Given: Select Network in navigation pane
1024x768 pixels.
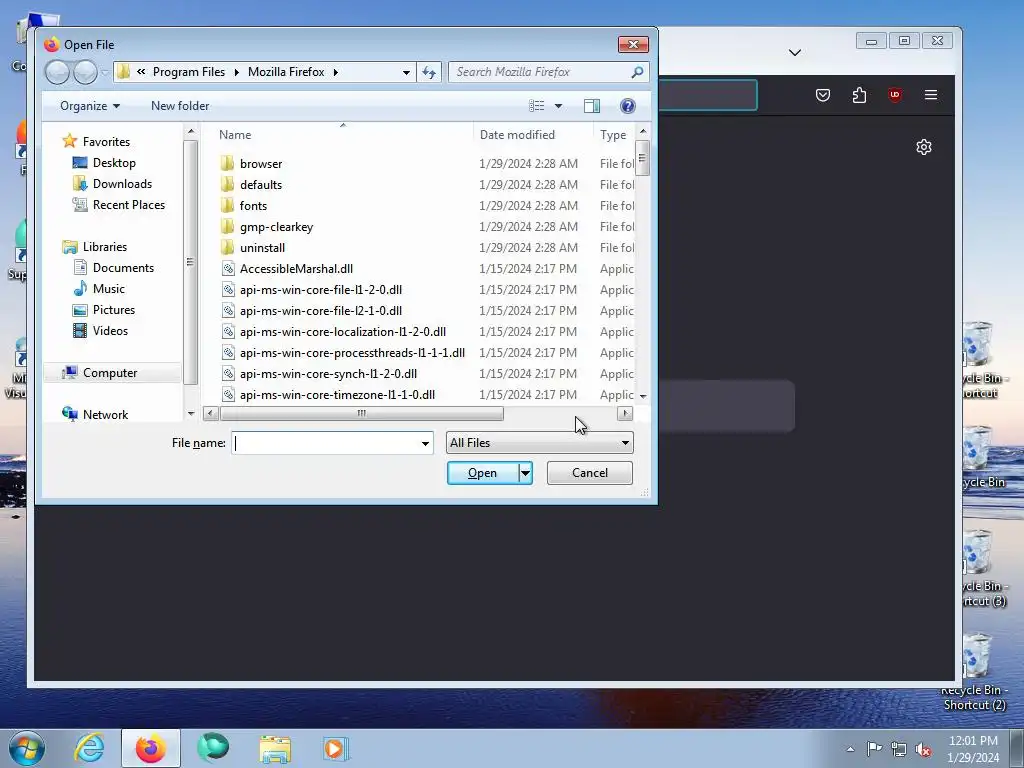Looking at the screenshot, I should [x=105, y=415].
